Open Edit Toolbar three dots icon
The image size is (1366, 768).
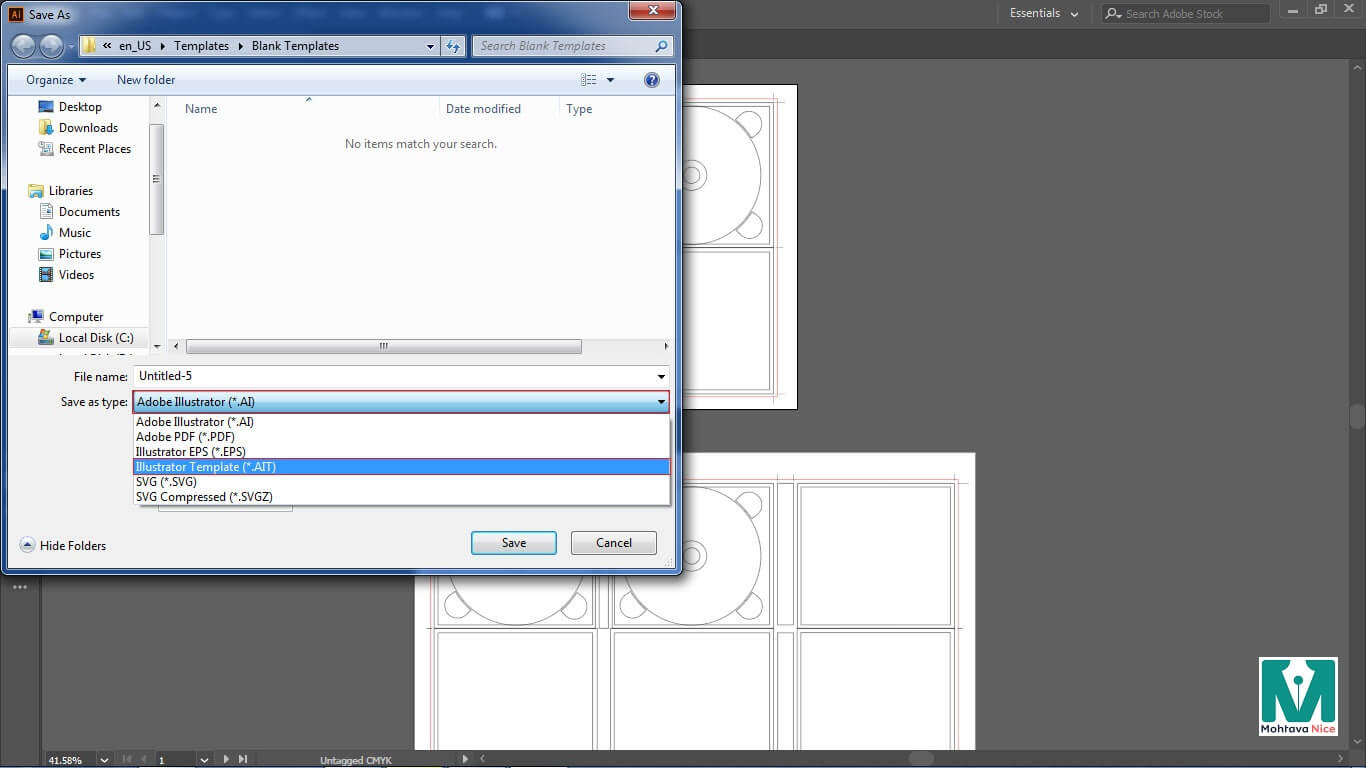[20, 587]
